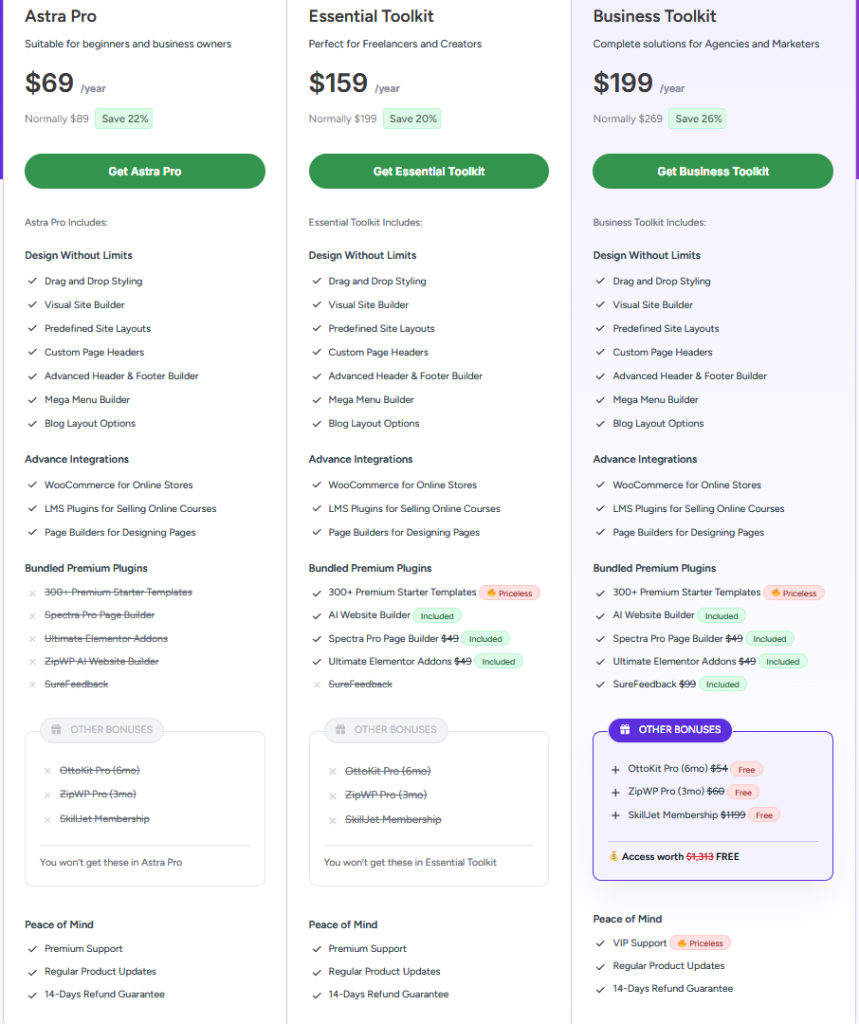Click the checkmark beside SureFeedback in Business Toolkit
859x1024 pixels.
point(601,684)
